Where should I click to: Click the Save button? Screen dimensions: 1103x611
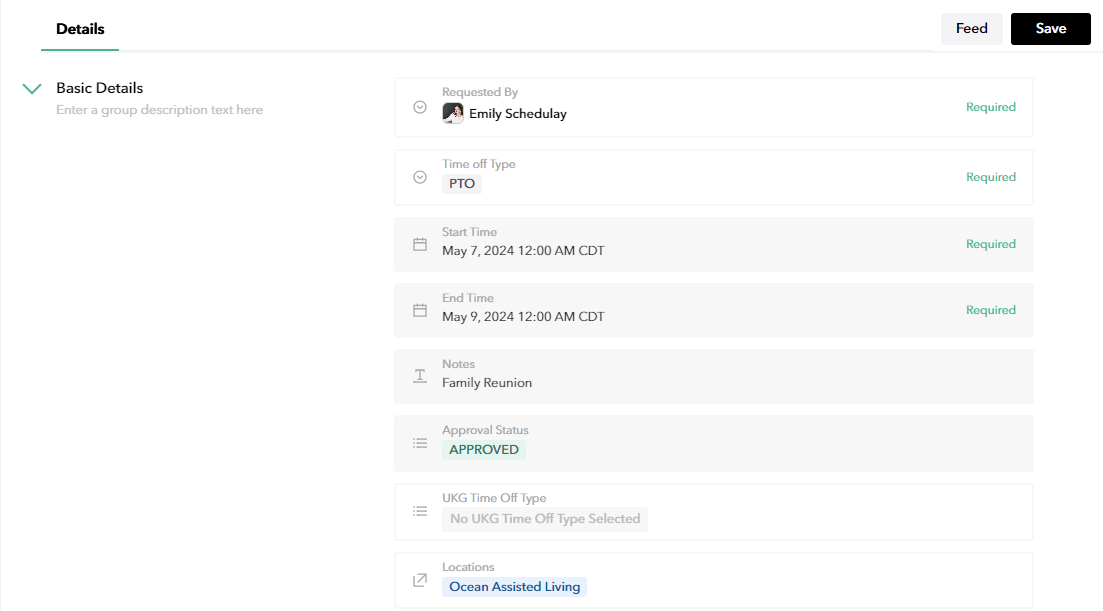pyautogui.click(x=1050, y=29)
